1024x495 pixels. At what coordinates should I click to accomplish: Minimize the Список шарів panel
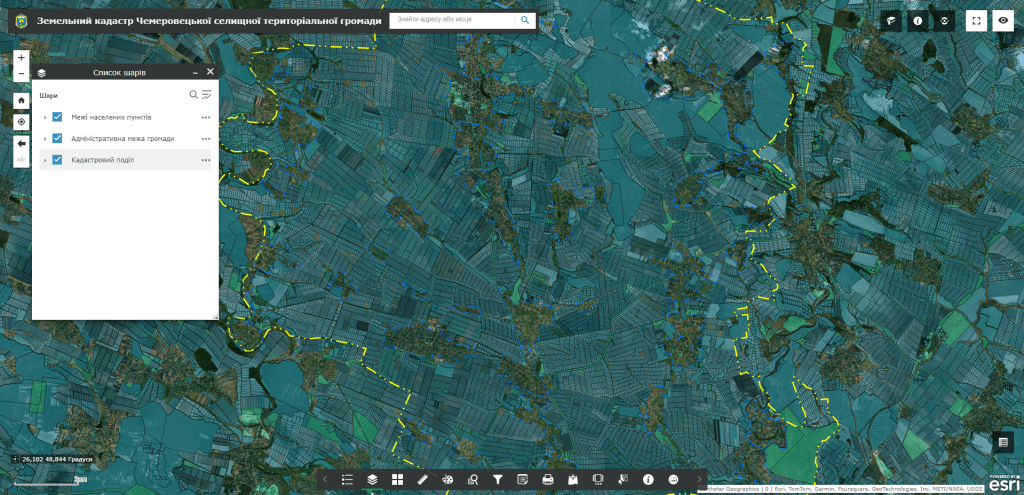(195, 72)
